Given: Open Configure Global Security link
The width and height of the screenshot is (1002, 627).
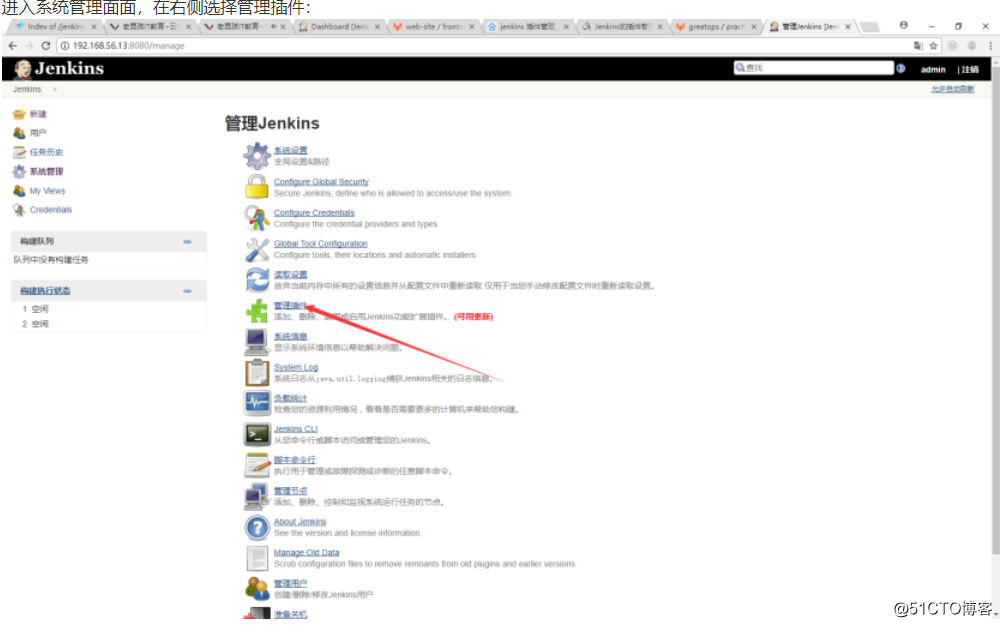Looking at the screenshot, I should pos(321,182).
